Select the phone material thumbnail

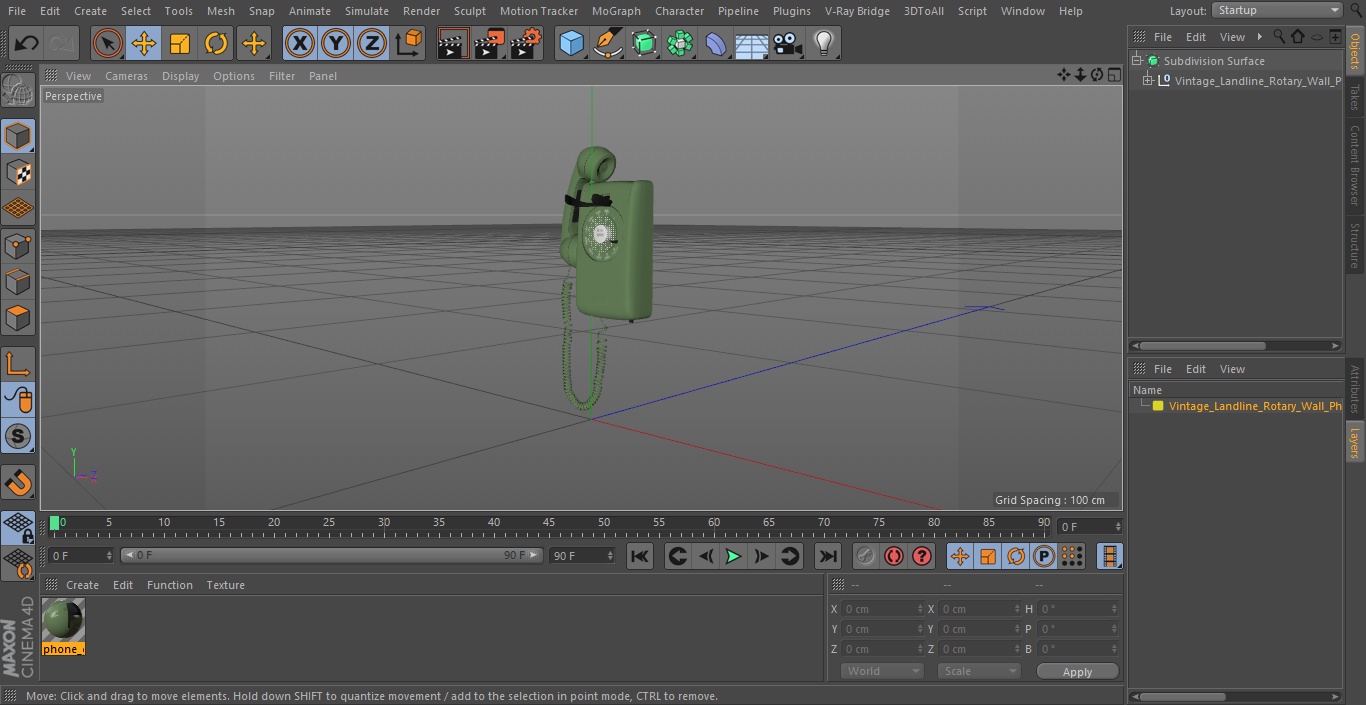click(x=63, y=621)
